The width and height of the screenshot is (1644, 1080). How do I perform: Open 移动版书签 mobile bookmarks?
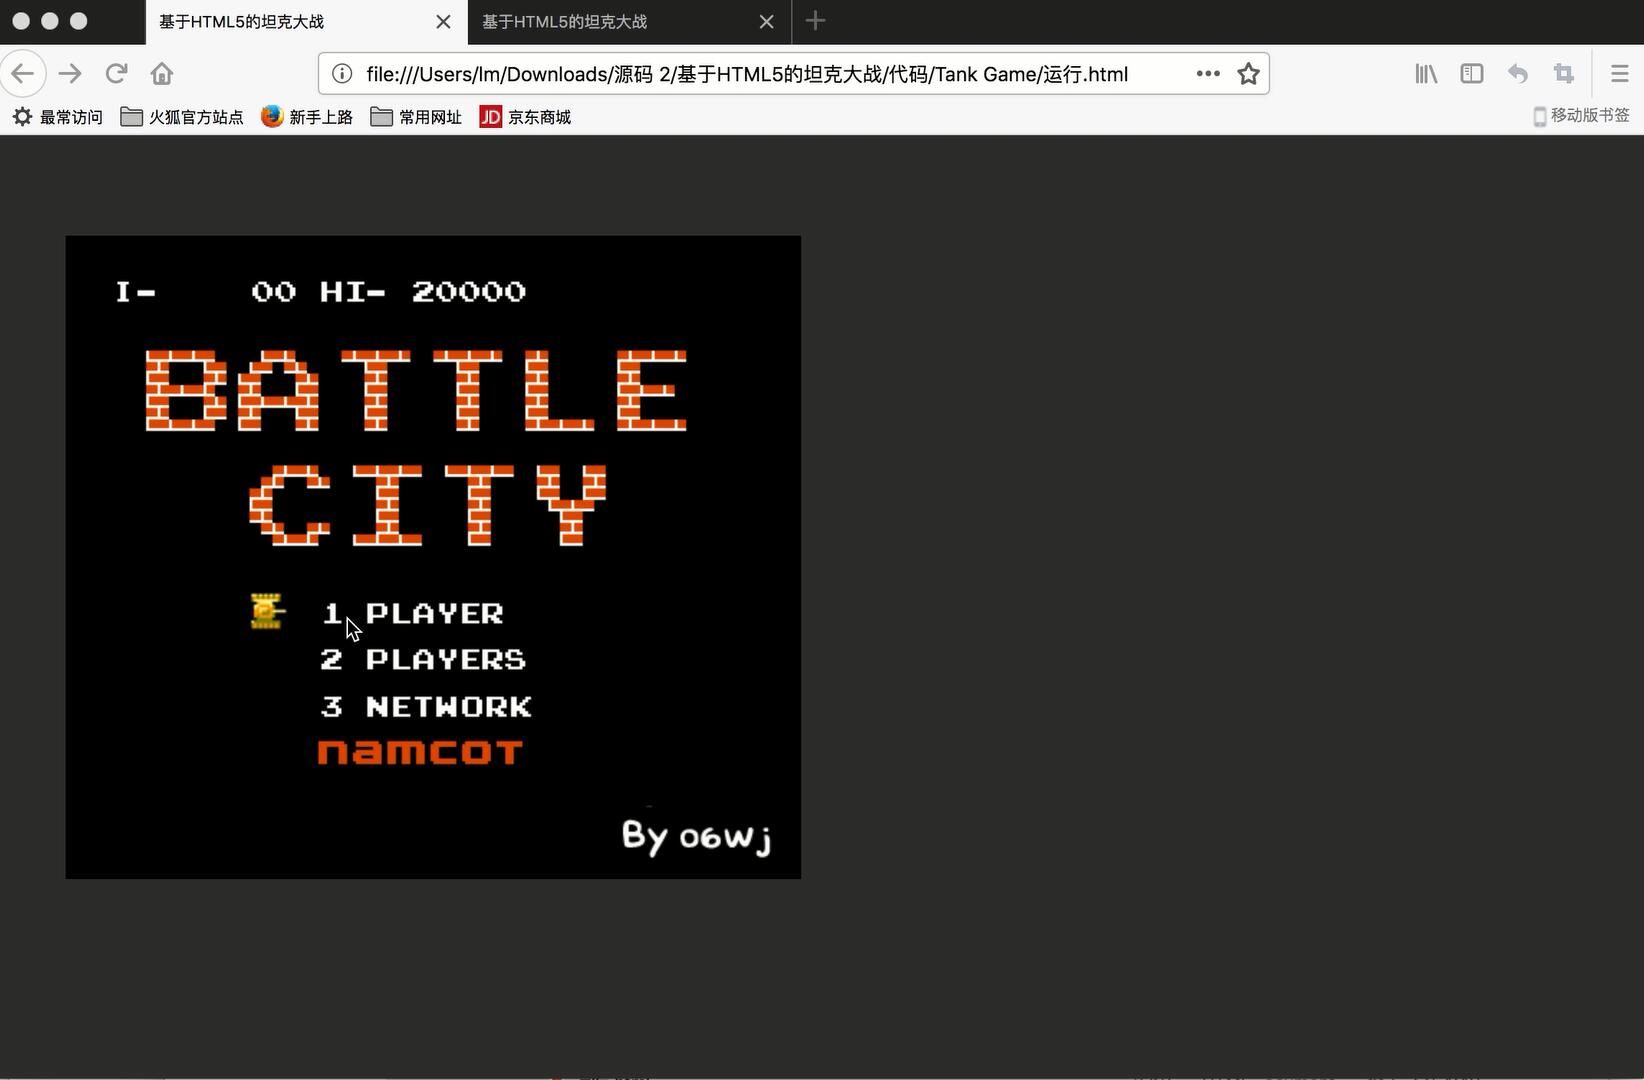click(x=1581, y=116)
